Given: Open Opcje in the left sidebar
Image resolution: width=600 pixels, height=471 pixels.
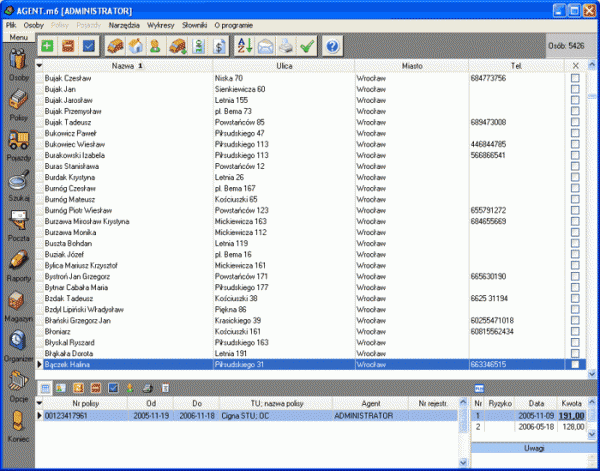Looking at the screenshot, I should [18, 386].
